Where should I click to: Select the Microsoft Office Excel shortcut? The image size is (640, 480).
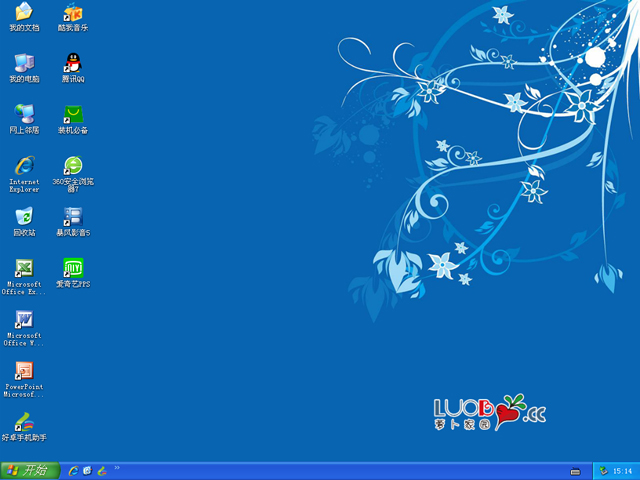point(24,276)
